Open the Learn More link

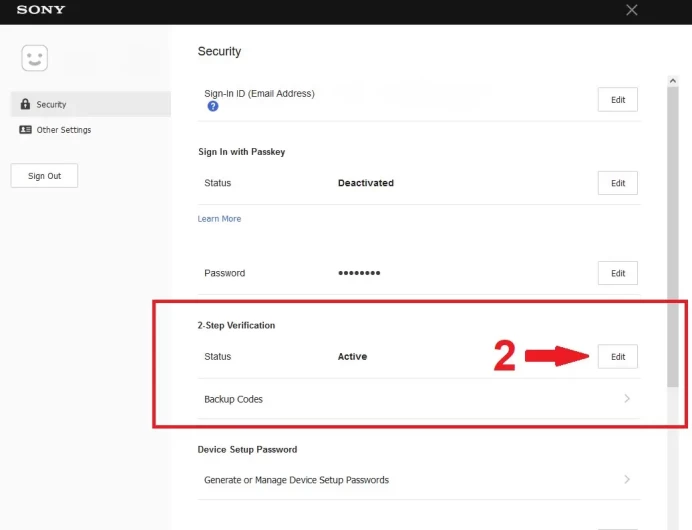(219, 218)
